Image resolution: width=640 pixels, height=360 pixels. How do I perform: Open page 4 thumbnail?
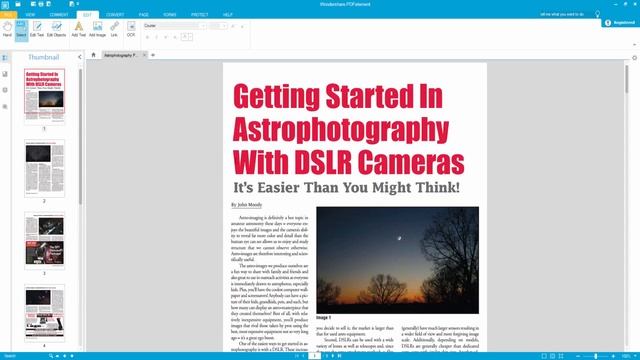click(44, 313)
